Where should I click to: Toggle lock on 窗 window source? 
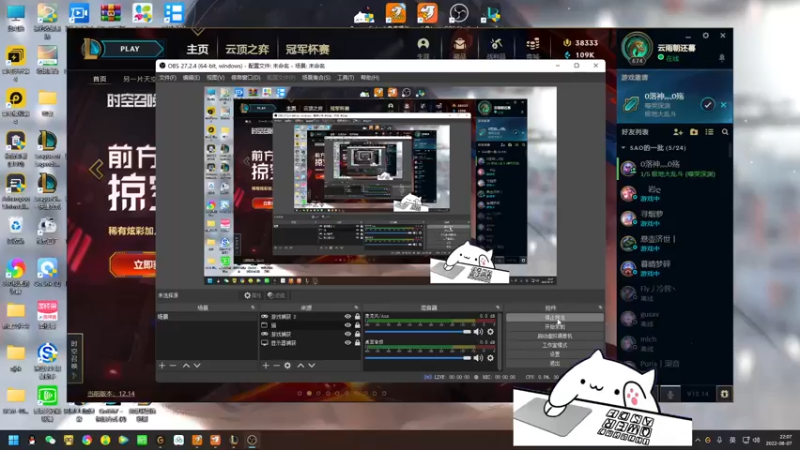[x=357, y=325]
